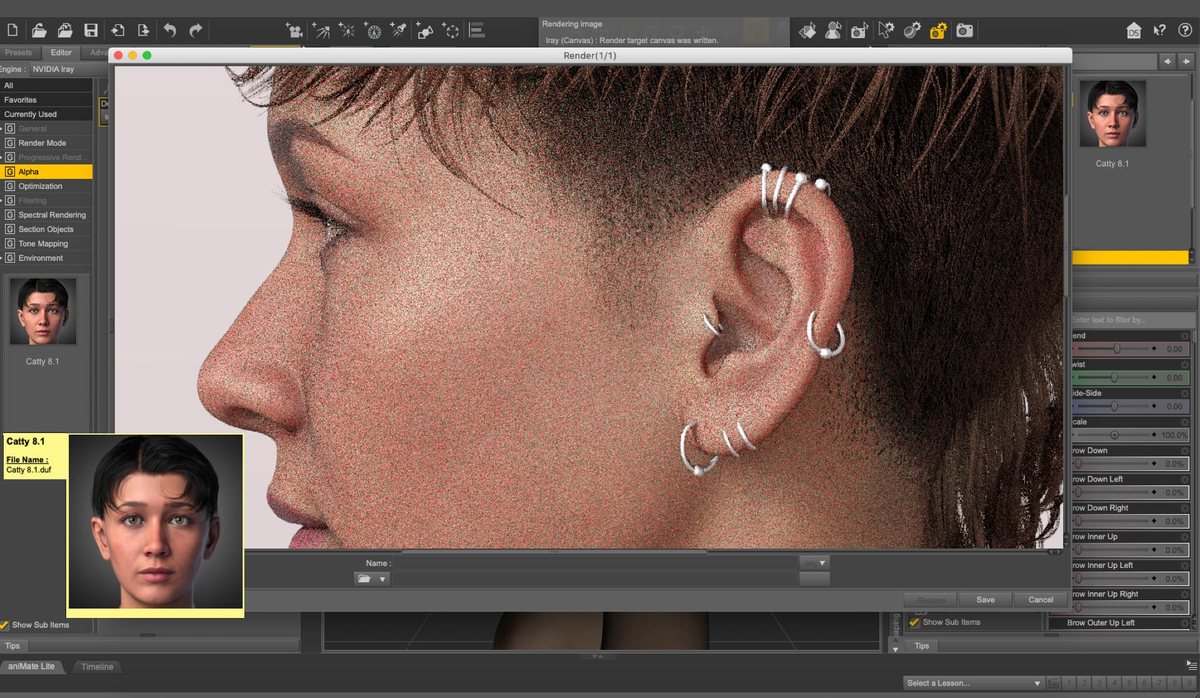Screen dimensions: 1200x698
Task: Create a new point light
Action: [348, 31]
